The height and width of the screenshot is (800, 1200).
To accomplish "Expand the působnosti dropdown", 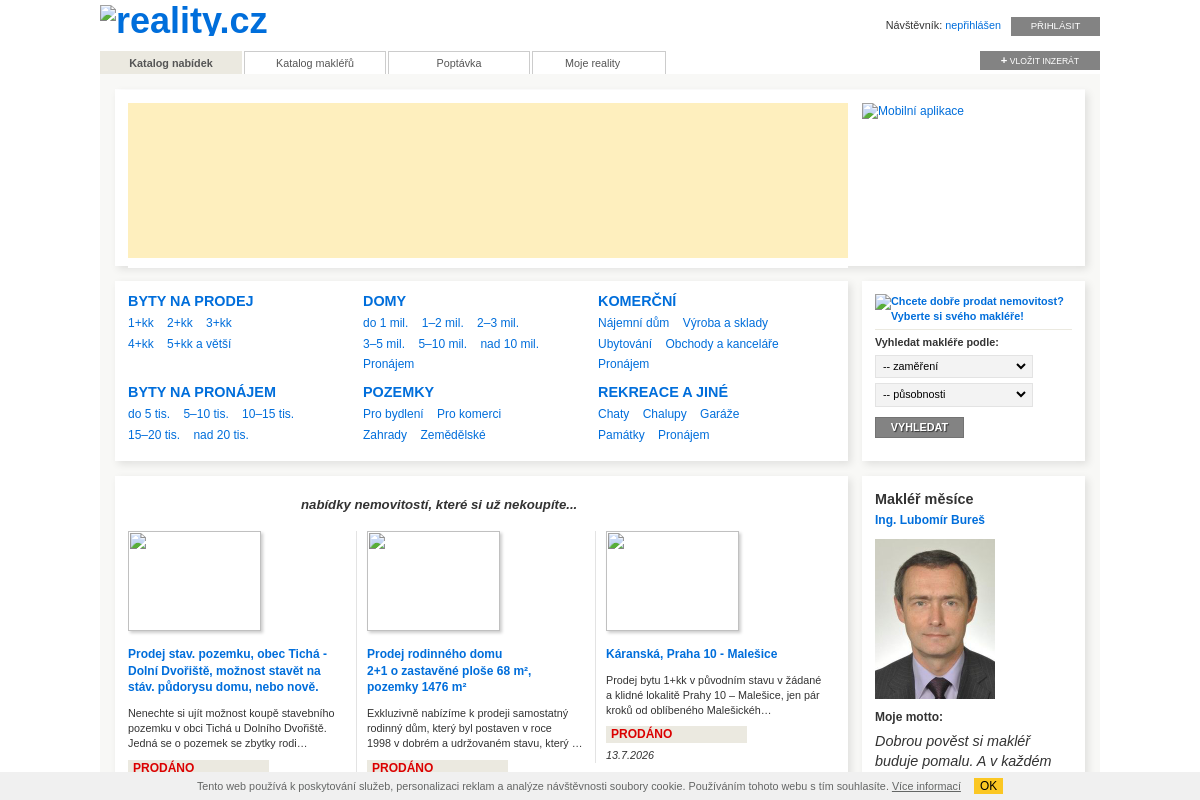I will pos(954,395).
